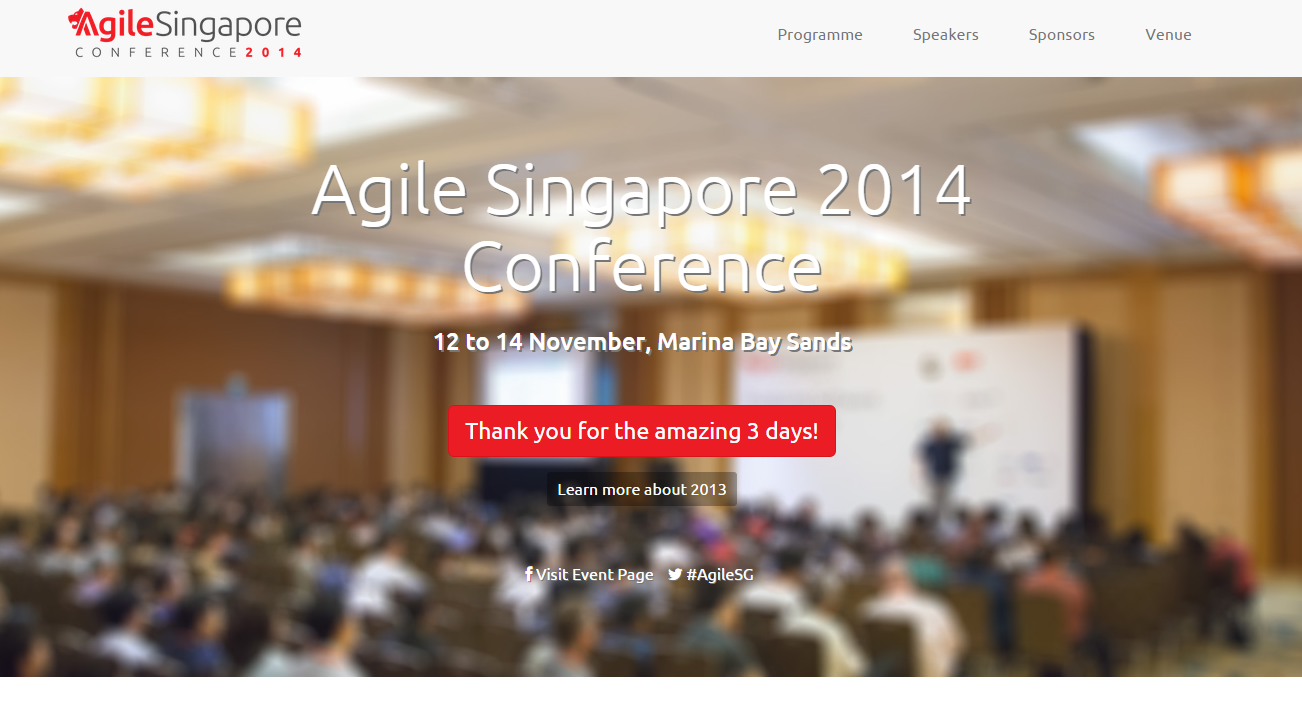Click the Twitter bird icon

pos(675,574)
